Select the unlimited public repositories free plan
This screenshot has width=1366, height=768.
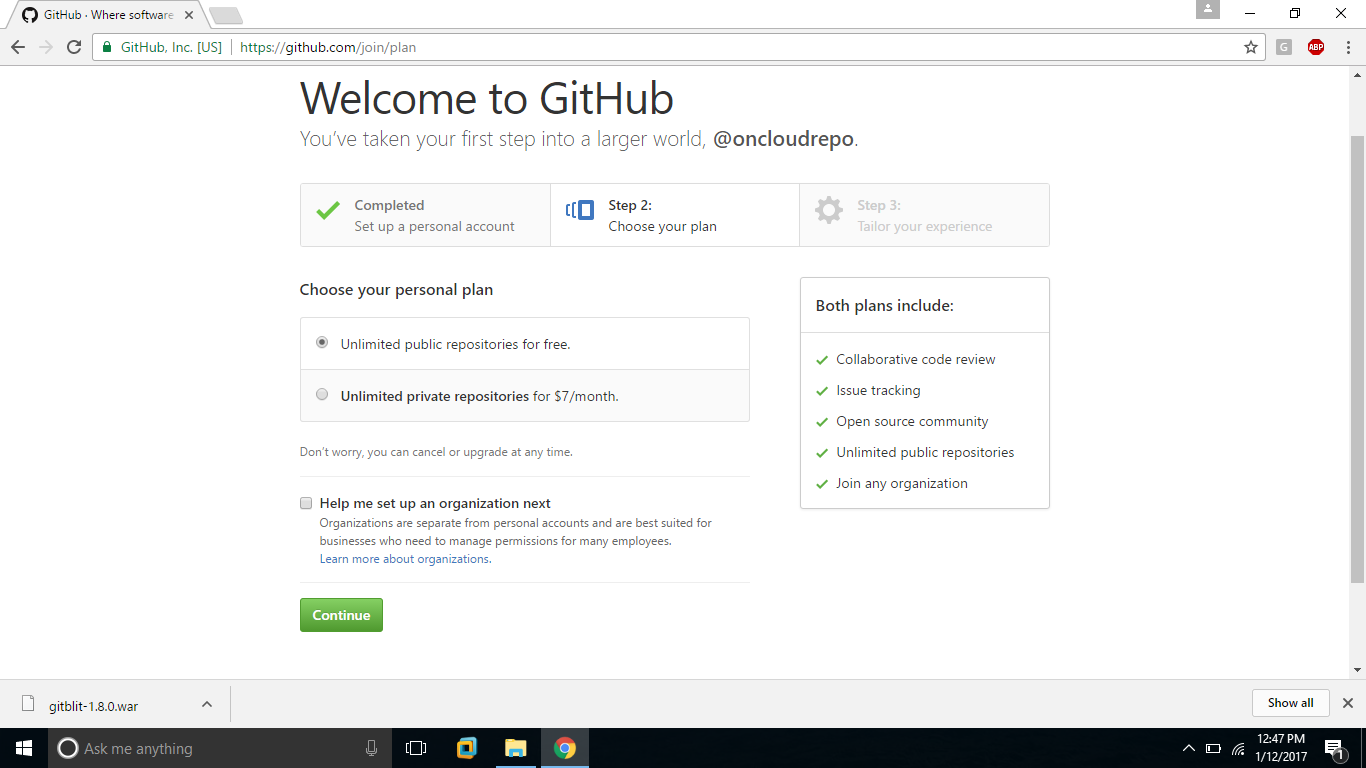(x=322, y=342)
